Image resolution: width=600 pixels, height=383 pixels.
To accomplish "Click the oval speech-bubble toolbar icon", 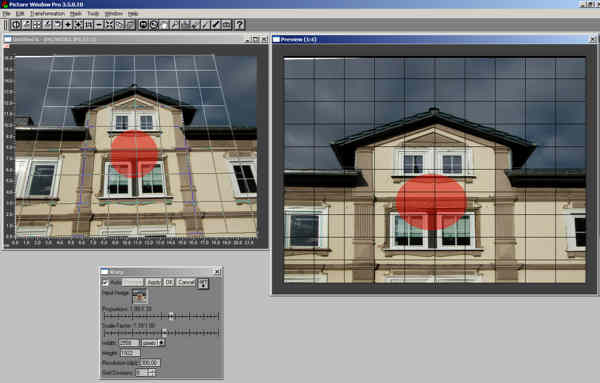I will (x=143, y=25).
